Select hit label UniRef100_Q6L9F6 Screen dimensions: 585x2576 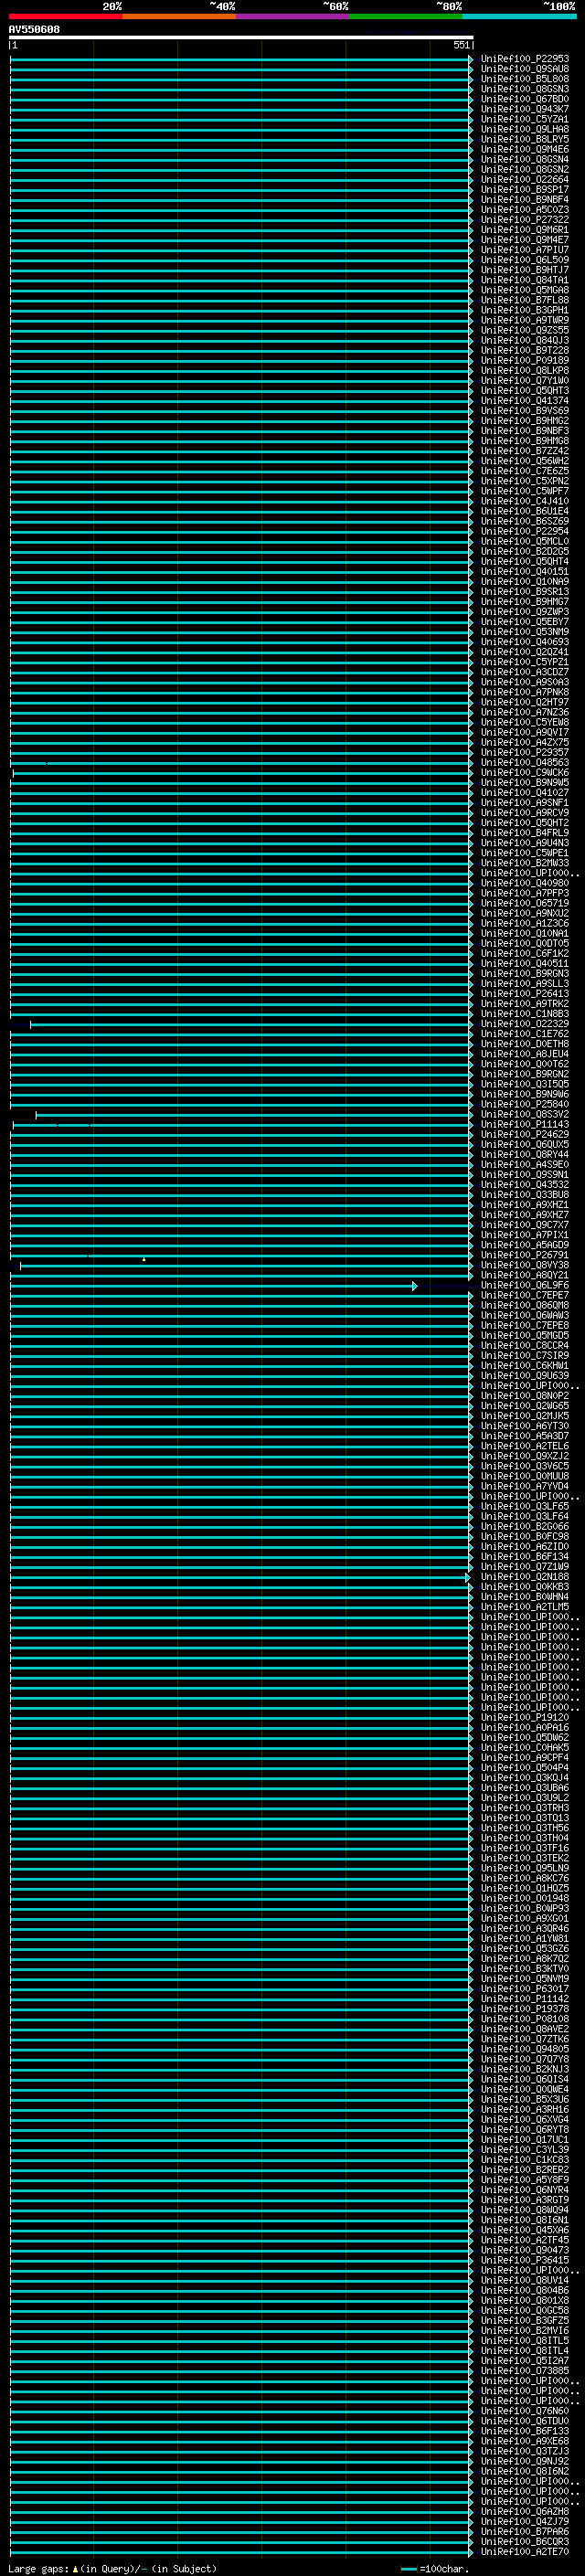524,1286
